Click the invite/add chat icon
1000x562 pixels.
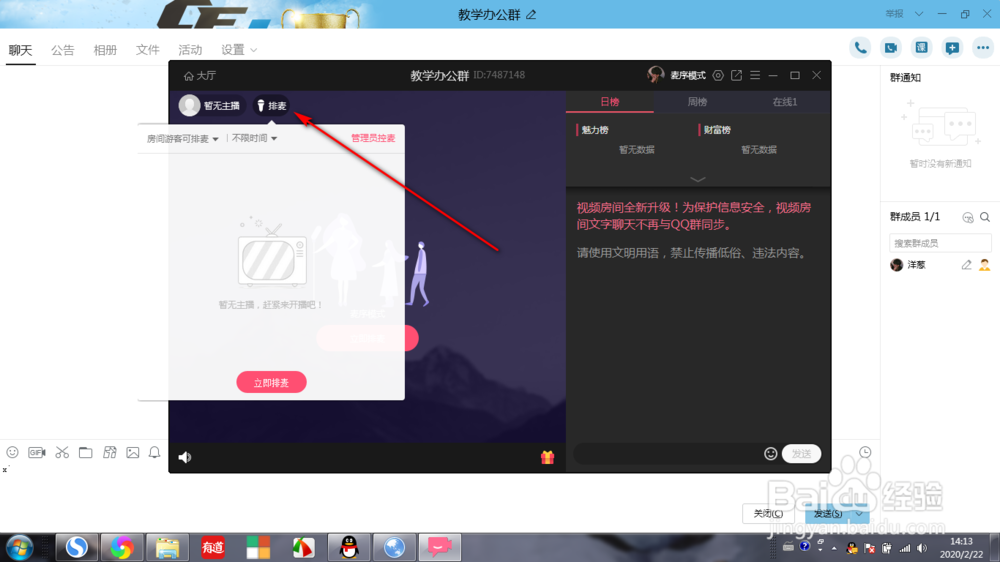coord(952,48)
